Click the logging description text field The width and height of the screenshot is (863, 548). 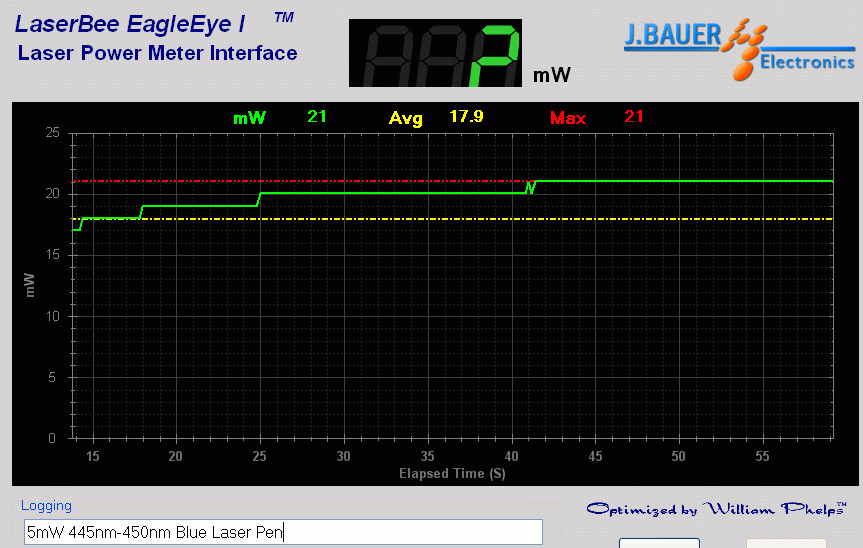pyautogui.click(x=283, y=532)
